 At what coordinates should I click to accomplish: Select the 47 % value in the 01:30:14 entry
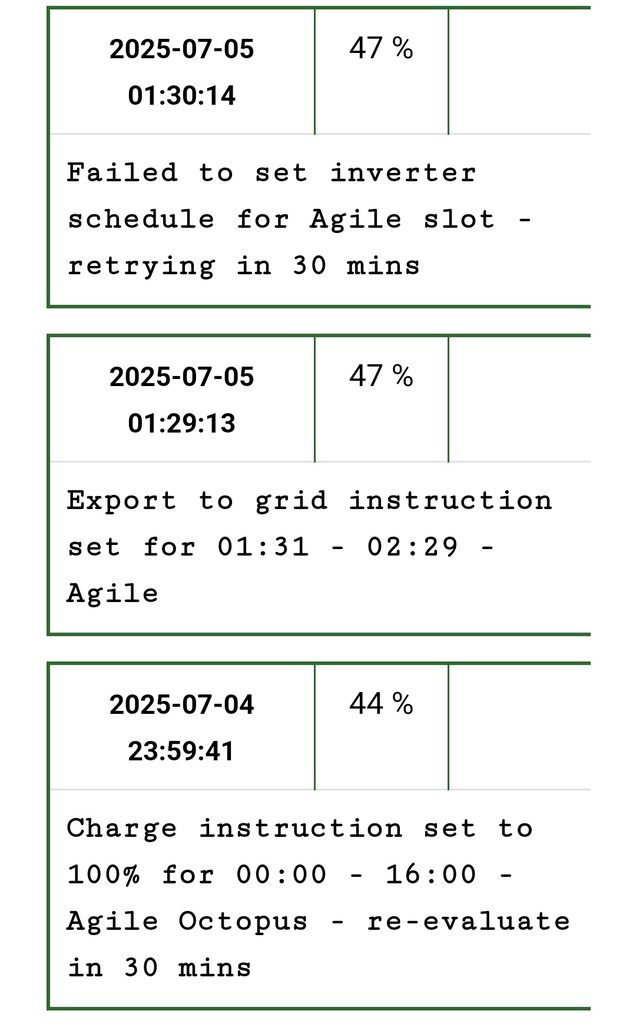coord(381,48)
